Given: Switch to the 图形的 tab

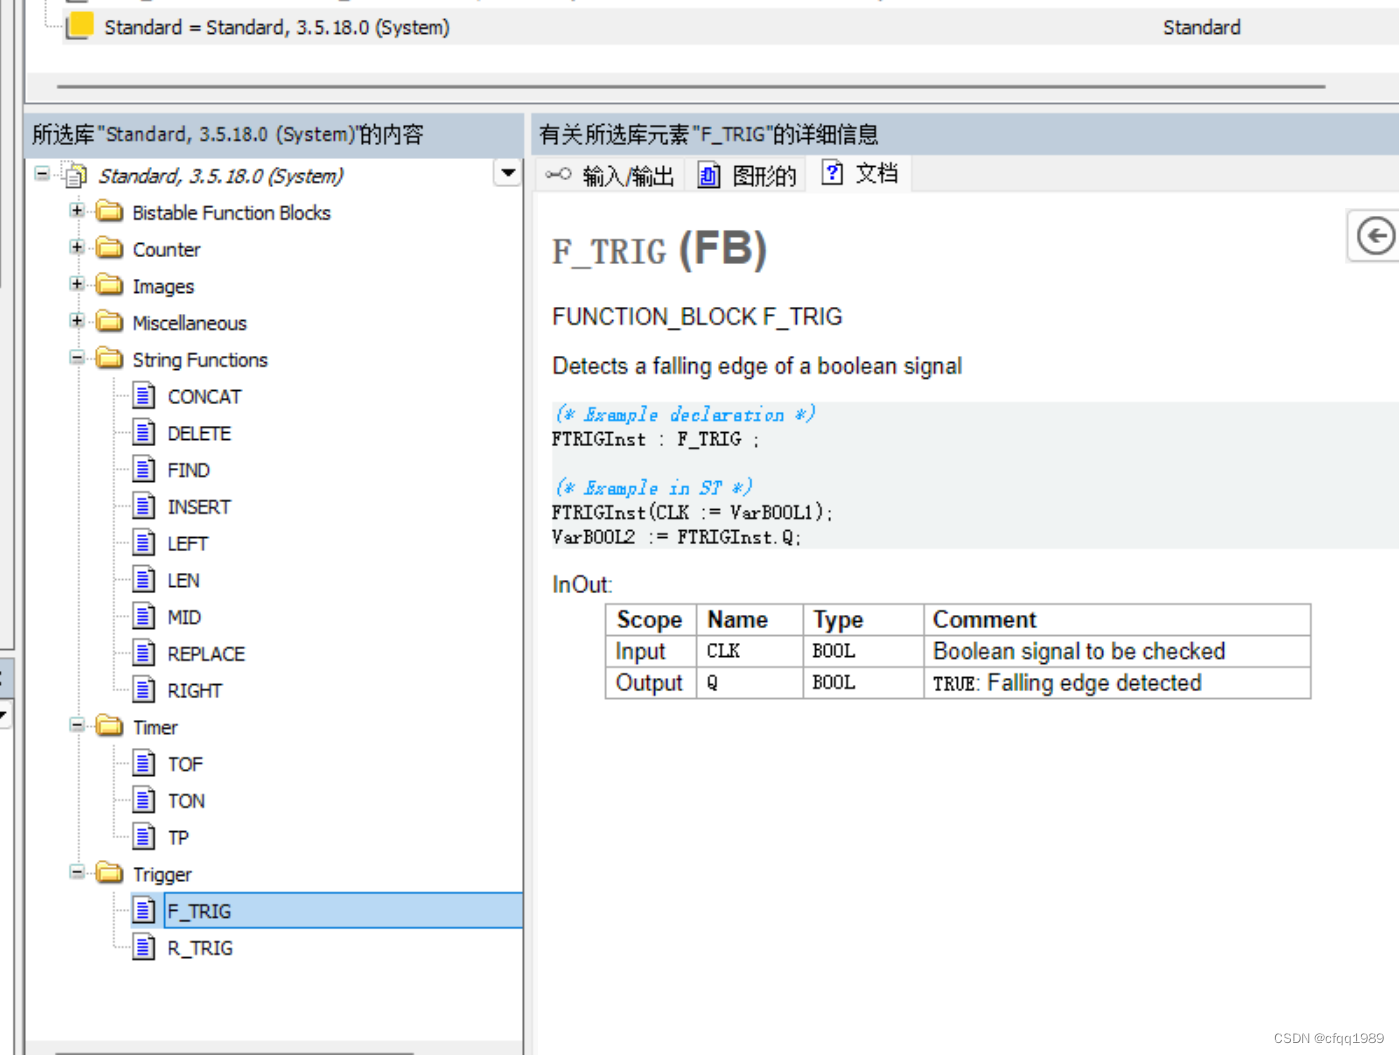Looking at the screenshot, I should [x=747, y=176].
